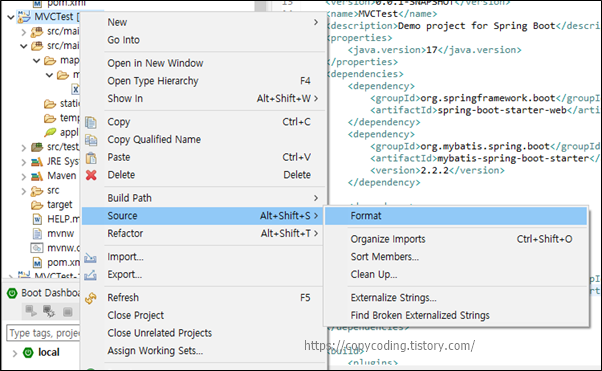Select Assign Working Sets... entry
Image resolution: width=602 pixels, height=371 pixels.
pyautogui.click(x=203, y=350)
